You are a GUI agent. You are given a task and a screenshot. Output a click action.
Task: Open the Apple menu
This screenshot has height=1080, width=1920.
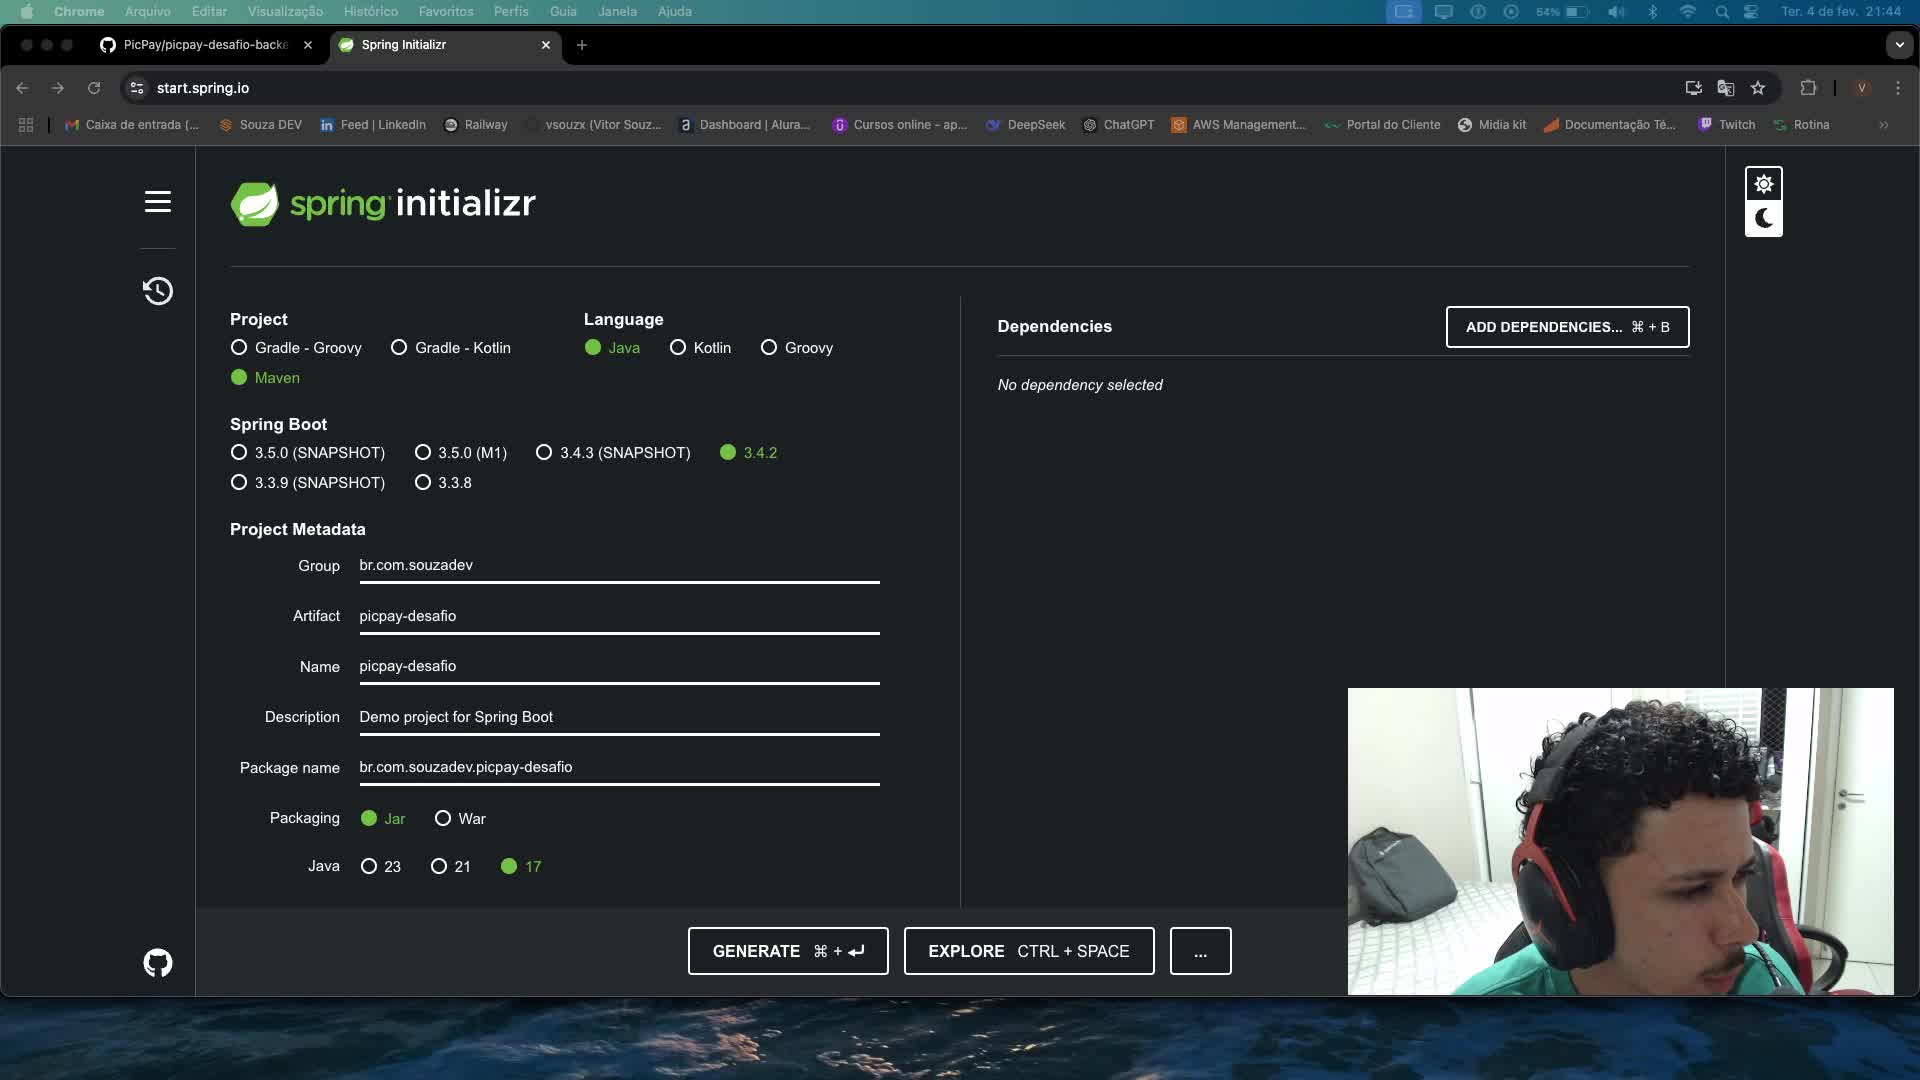[27, 12]
